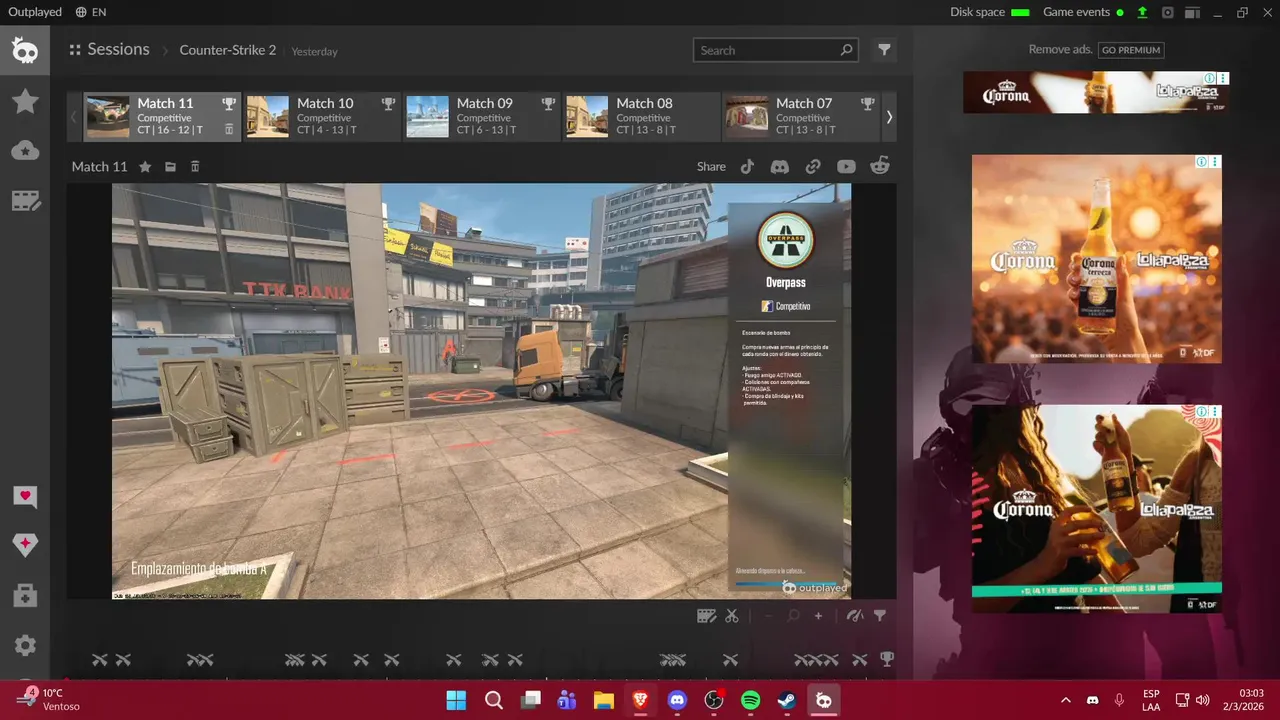
Task: Click the GO PREMIUM button
Action: point(1131,50)
